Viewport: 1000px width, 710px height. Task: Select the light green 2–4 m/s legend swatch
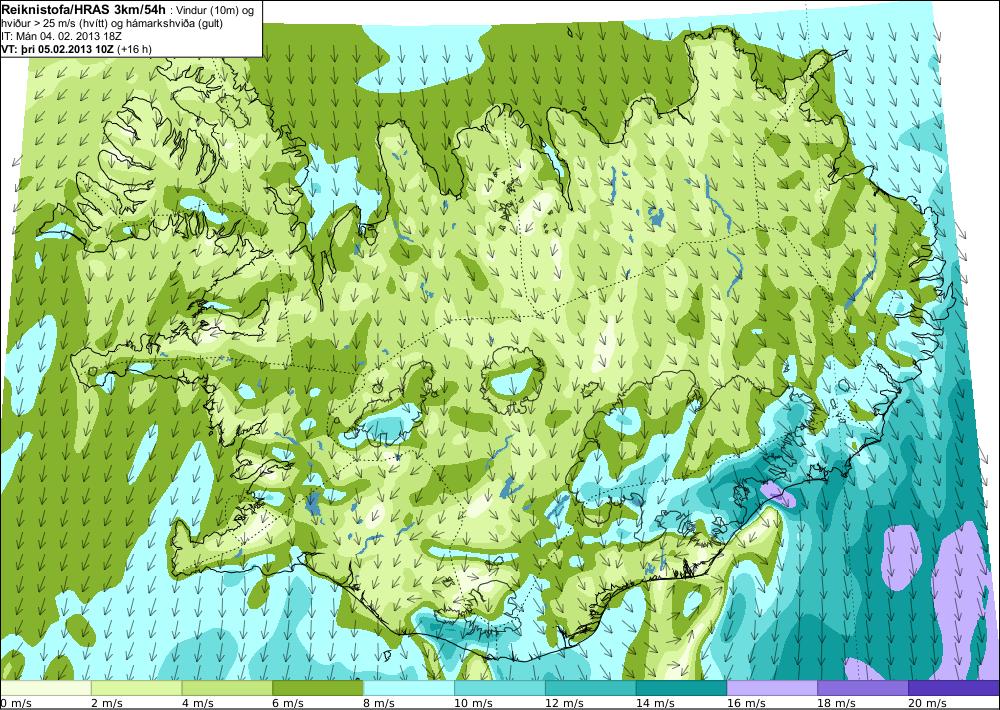coord(136,688)
